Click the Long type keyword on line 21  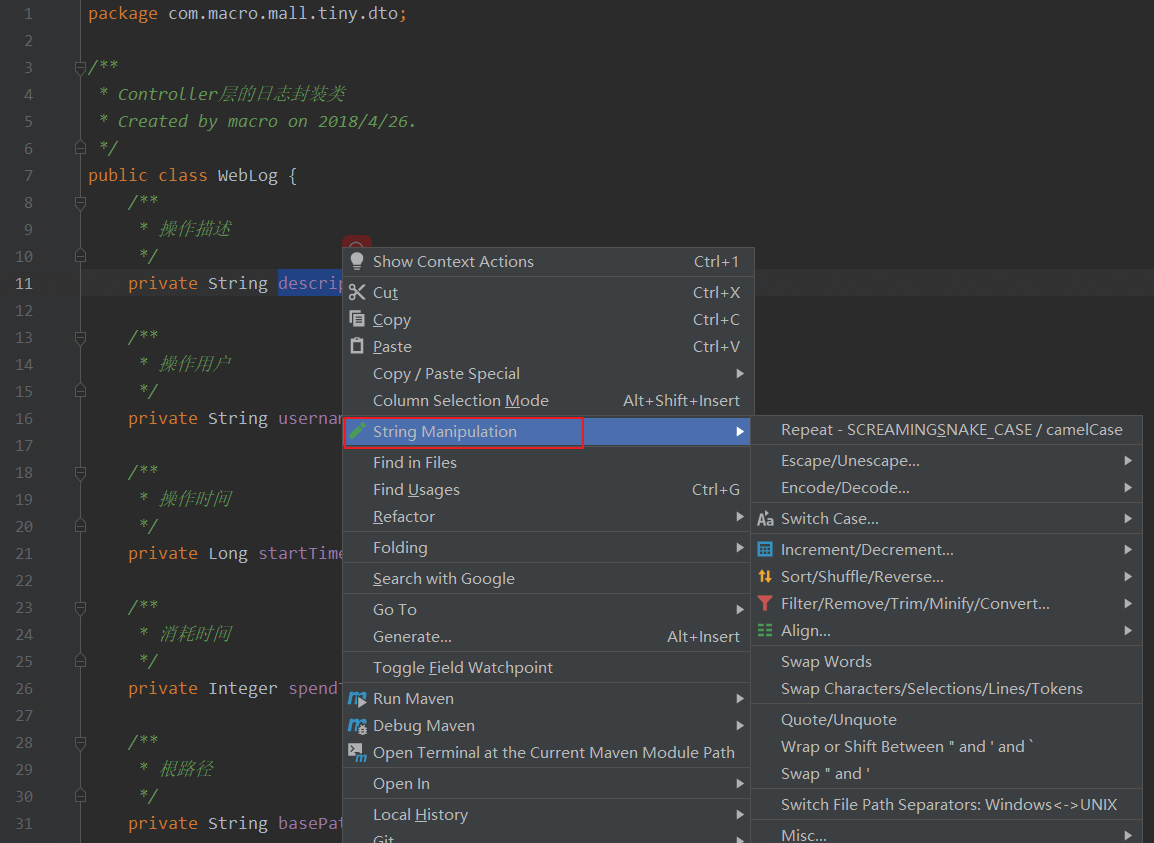click(227, 554)
